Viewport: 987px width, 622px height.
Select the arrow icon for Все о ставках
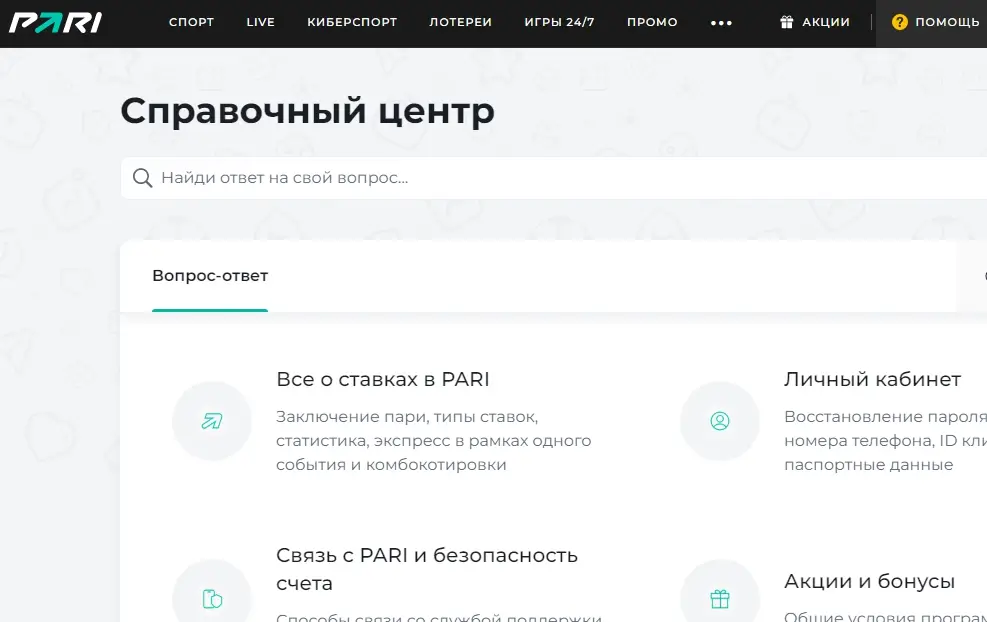[x=211, y=421]
